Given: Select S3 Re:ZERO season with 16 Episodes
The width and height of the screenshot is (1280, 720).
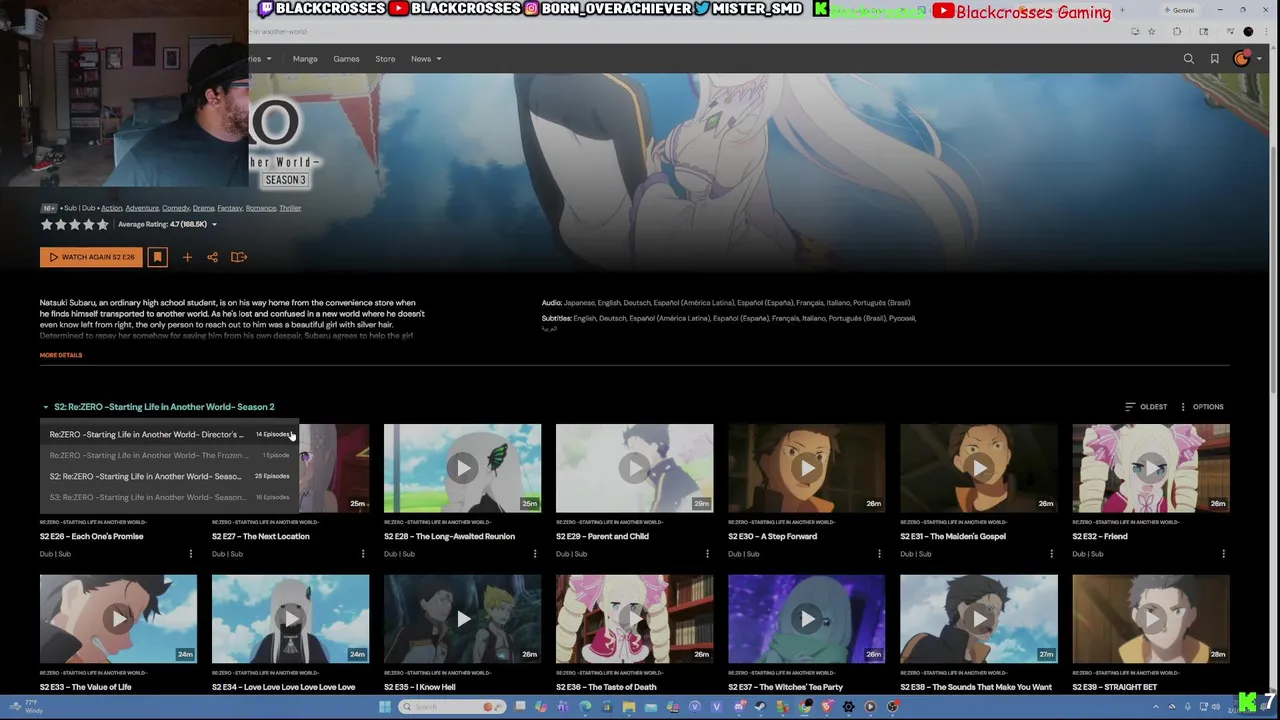Looking at the screenshot, I should [169, 497].
